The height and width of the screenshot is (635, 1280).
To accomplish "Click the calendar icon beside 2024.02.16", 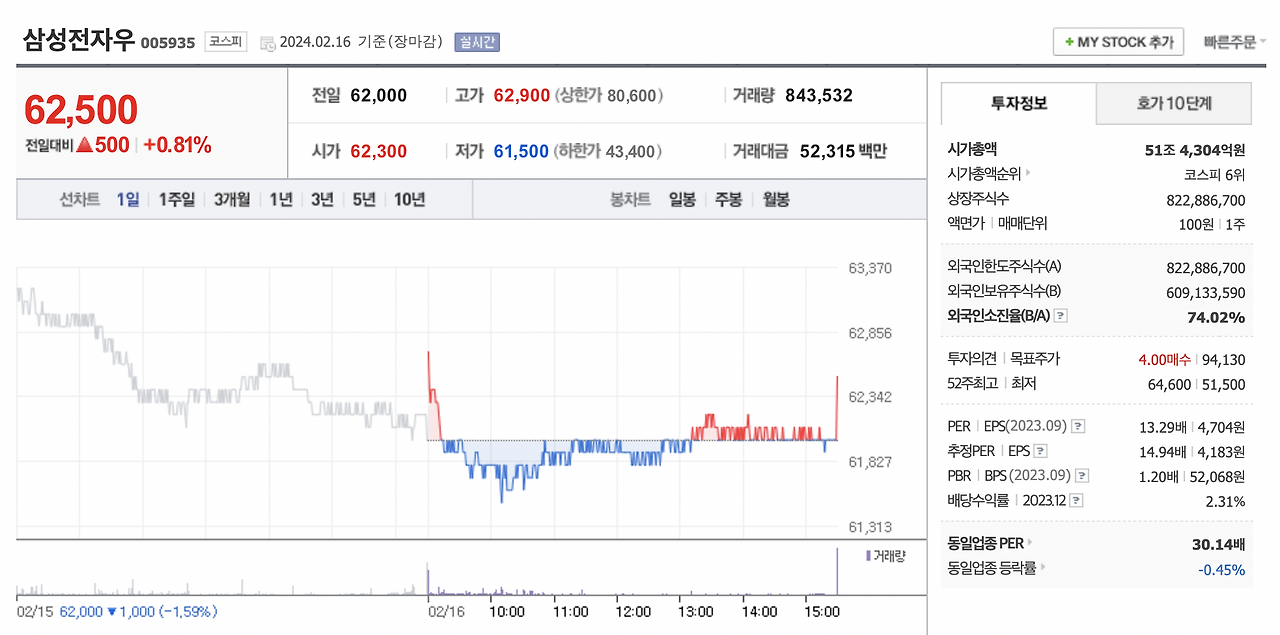I will (x=267, y=43).
